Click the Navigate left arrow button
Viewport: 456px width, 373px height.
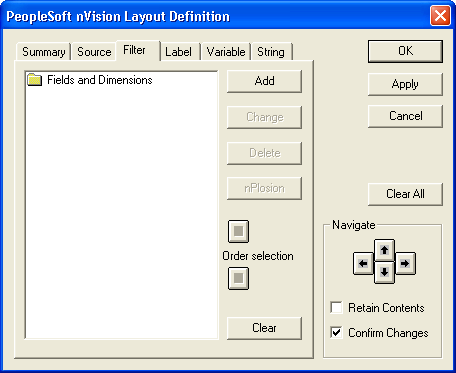coord(363,264)
